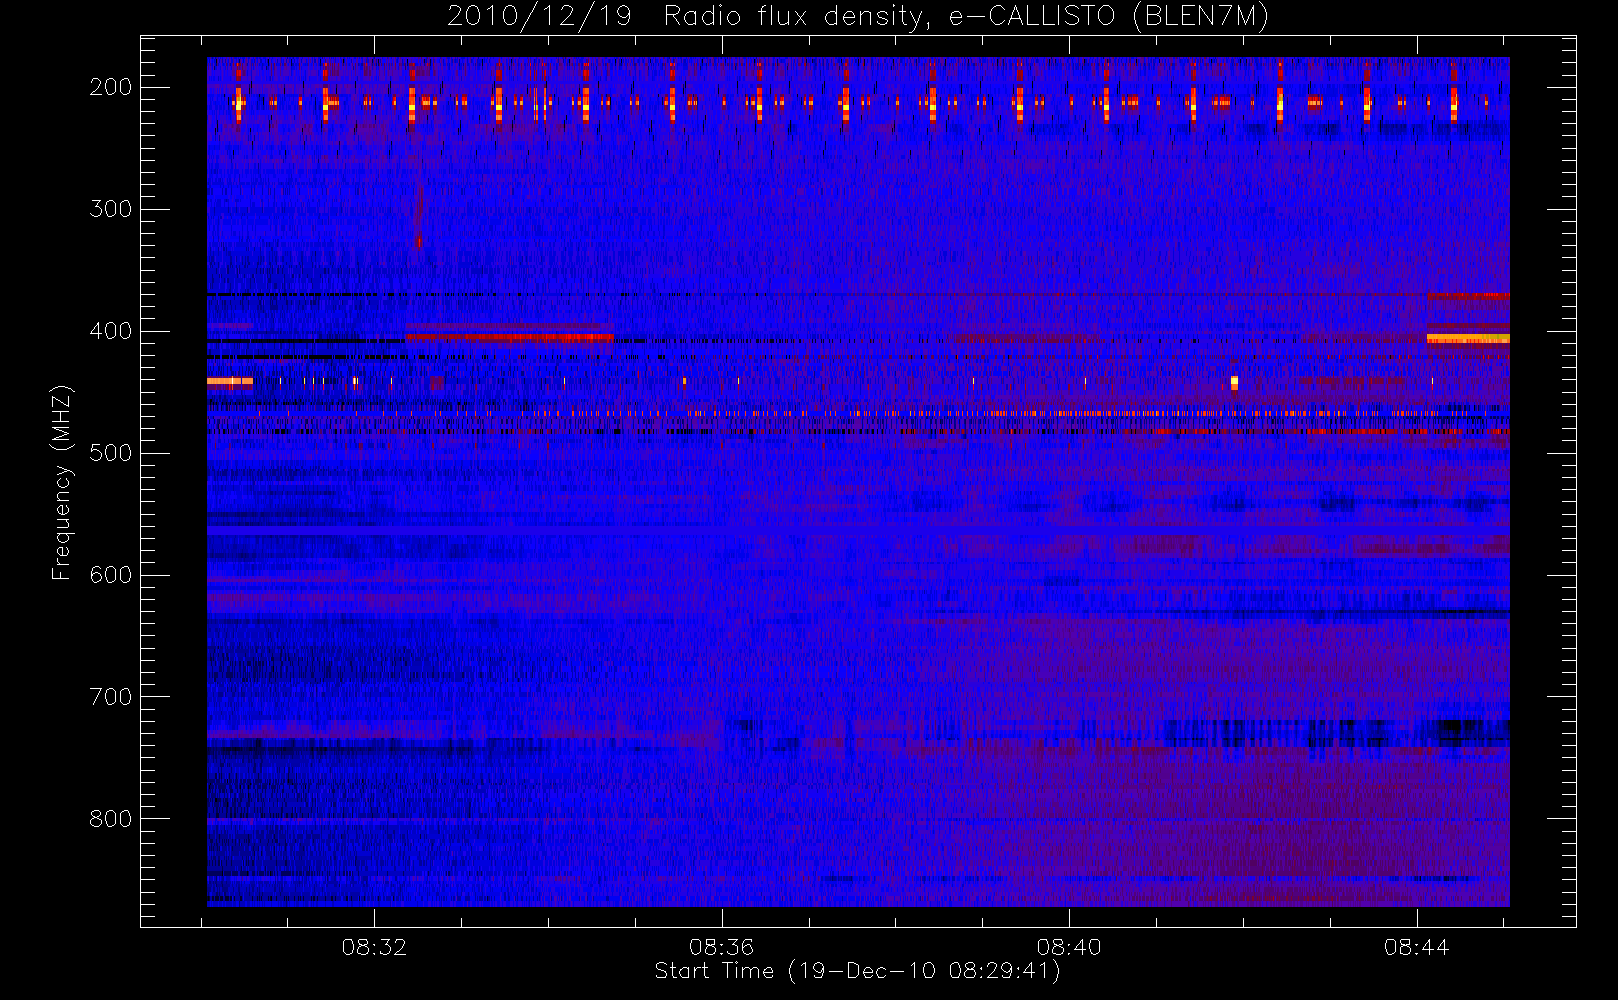This screenshot has height=1000, width=1618.
Task: Click the 08:44 time tick label
Action: pyautogui.click(x=1416, y=947)
